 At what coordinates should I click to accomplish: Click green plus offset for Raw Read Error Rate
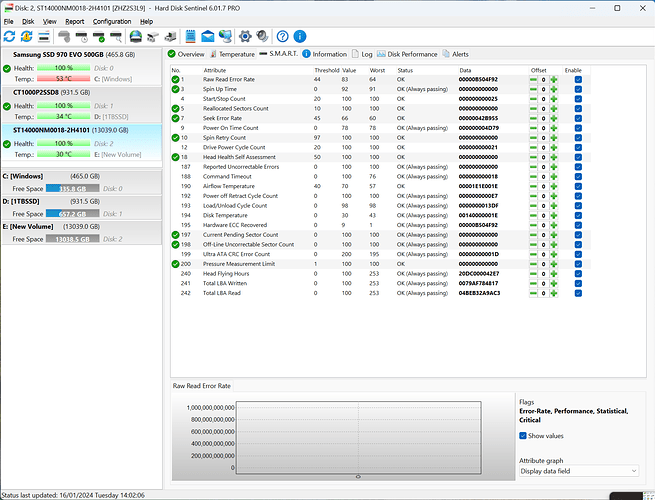pyautogui.click(x=553, y=78)
